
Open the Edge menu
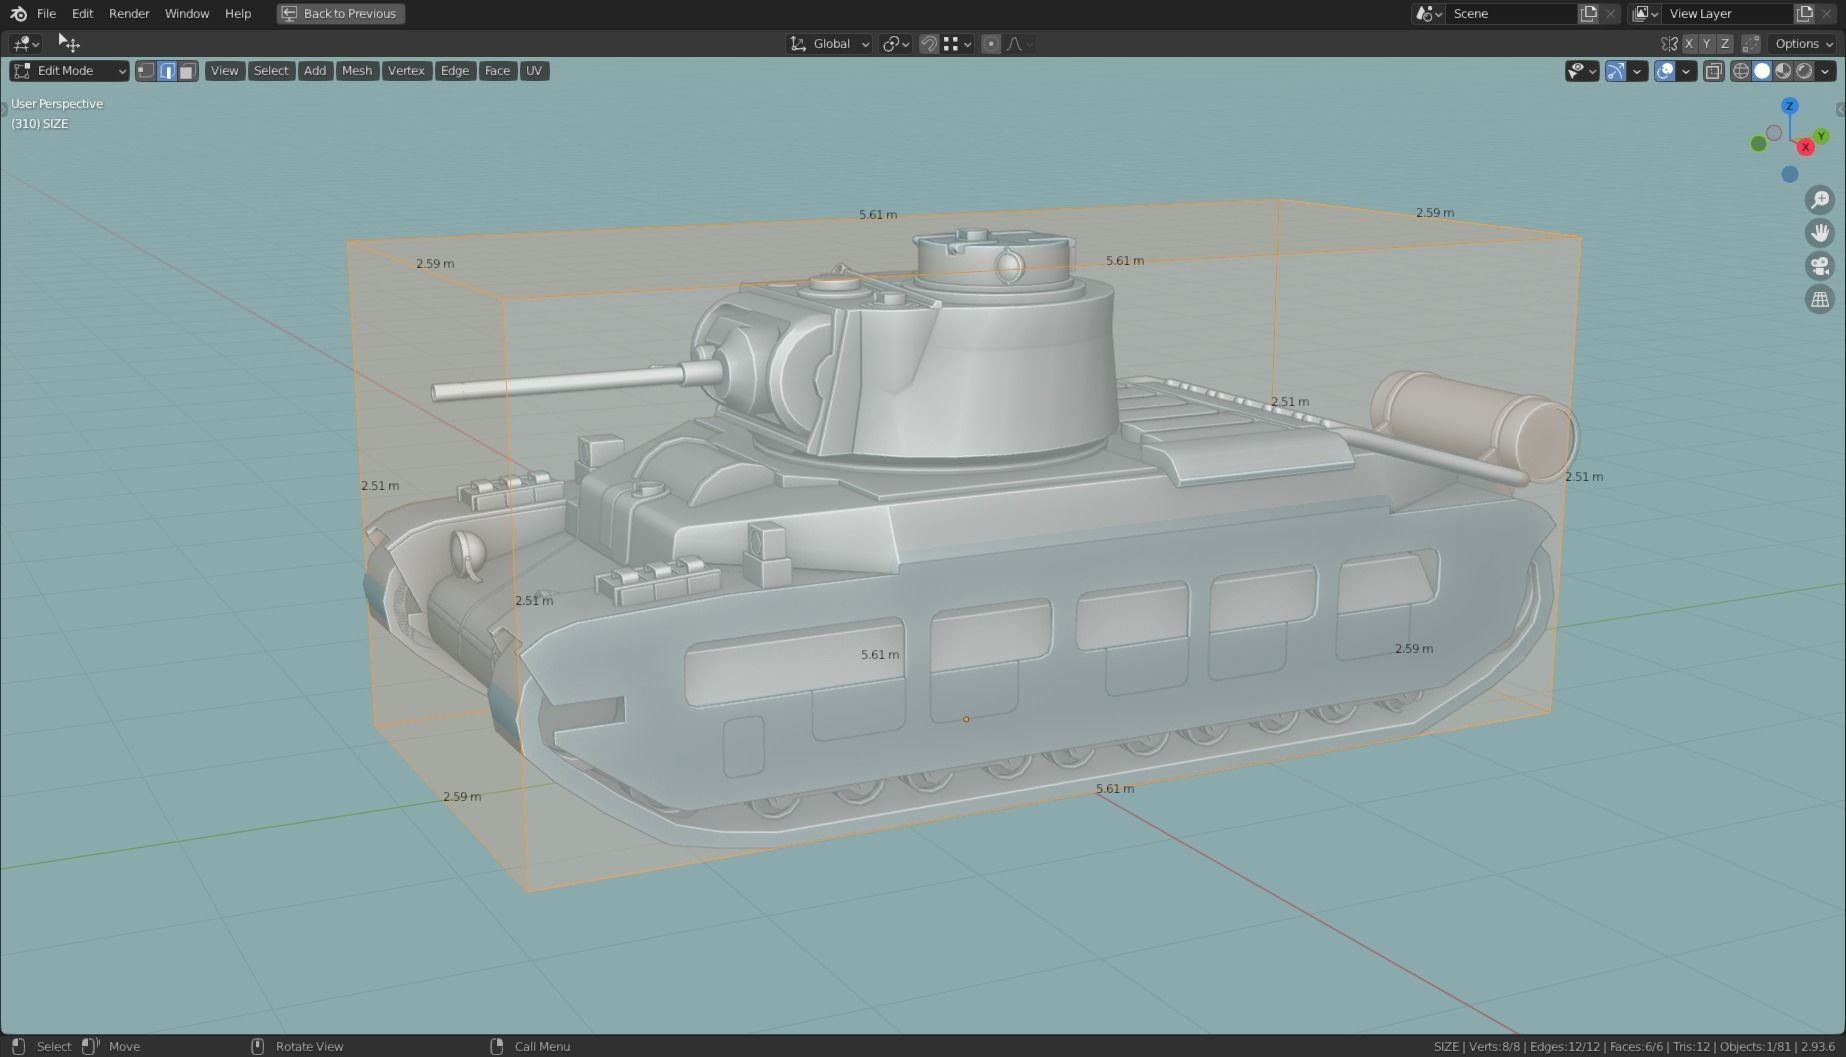coord(454,71)
